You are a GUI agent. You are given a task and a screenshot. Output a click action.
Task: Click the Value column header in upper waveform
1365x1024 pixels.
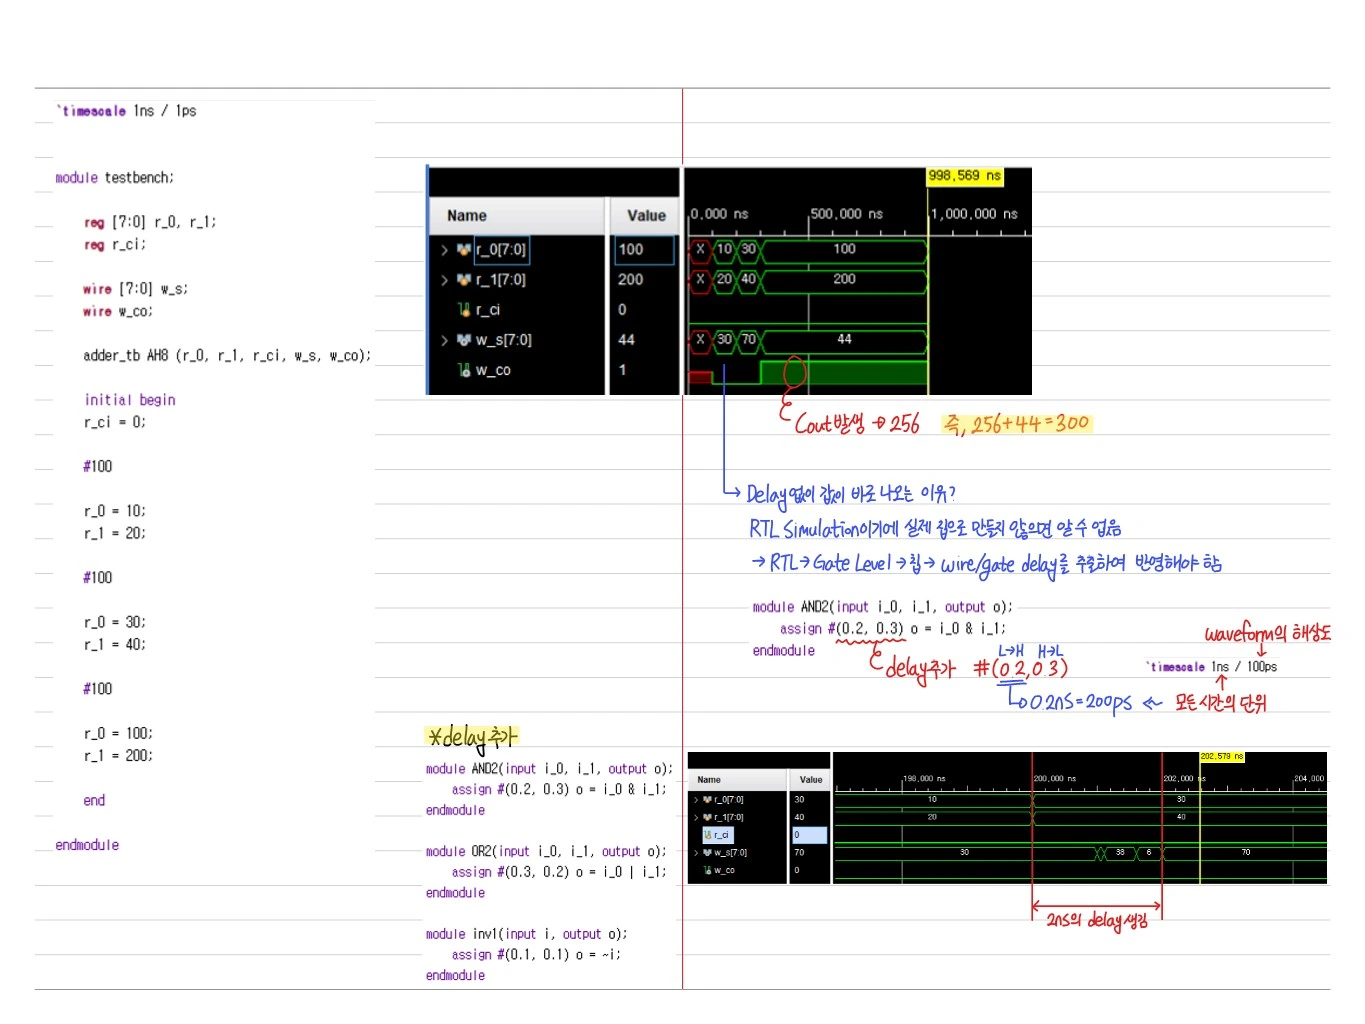coord(646,215)
